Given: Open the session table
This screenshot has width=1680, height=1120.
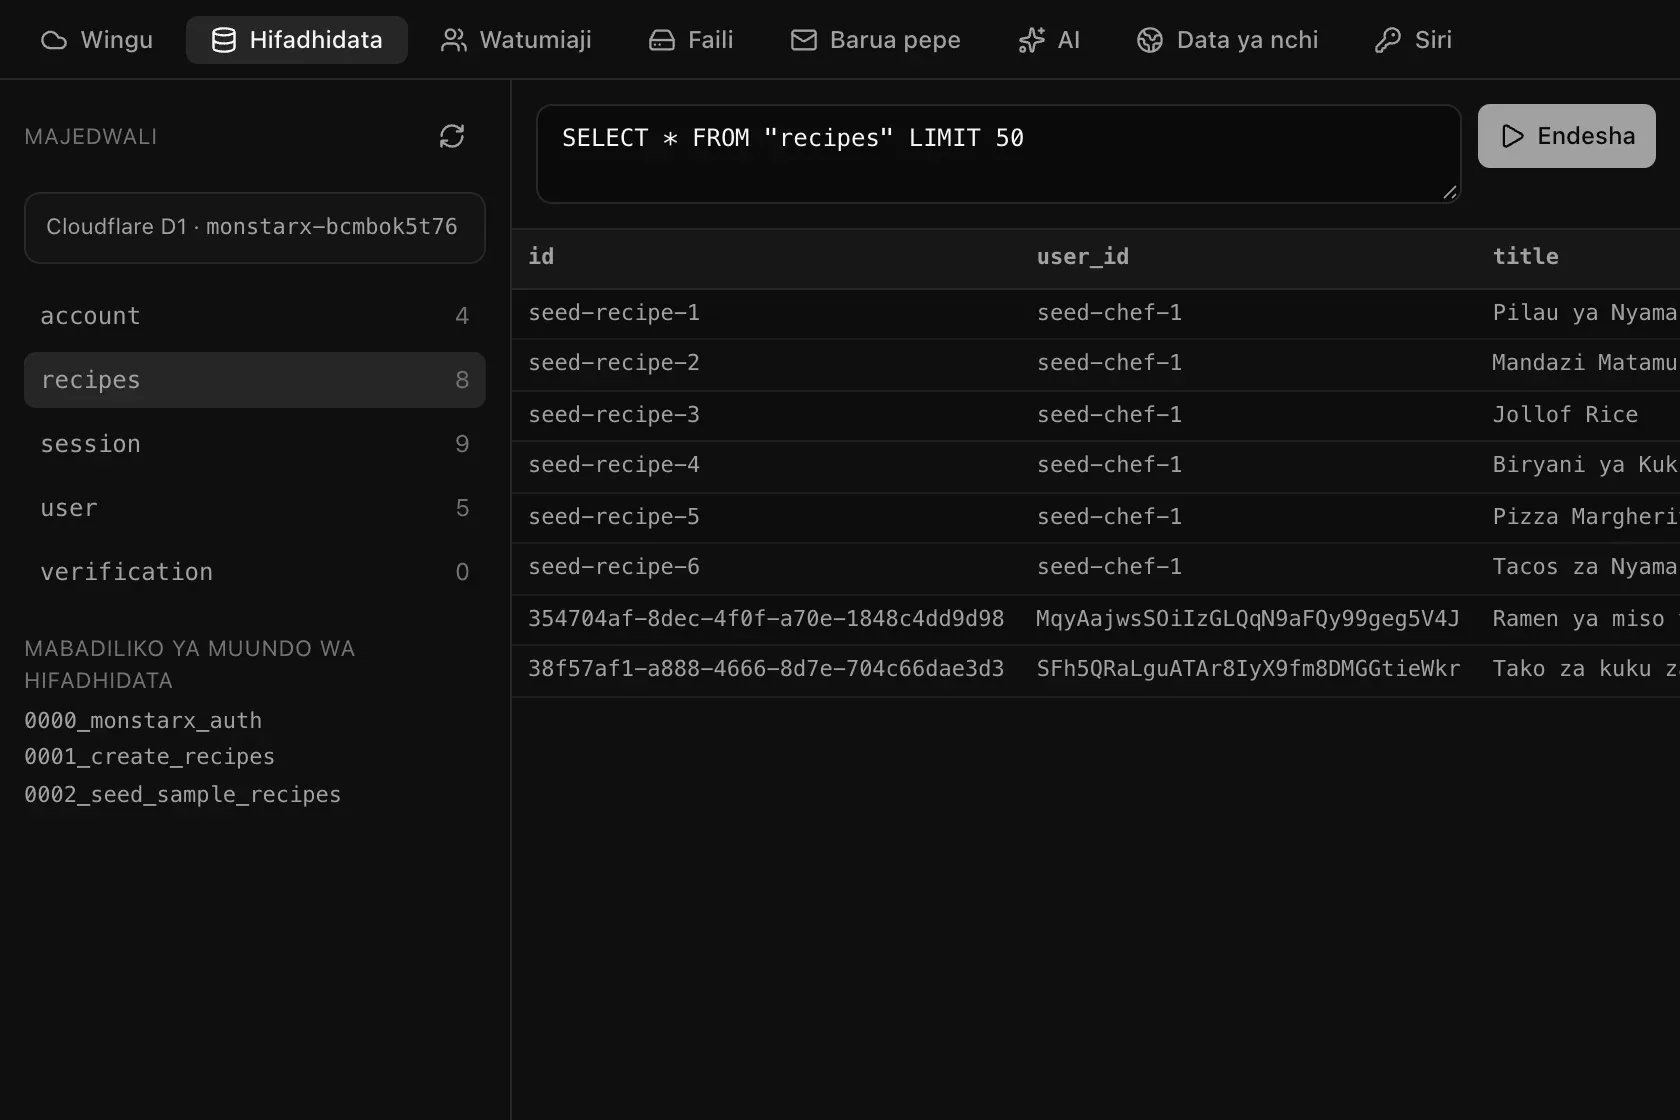Looking at the screenshot, I should (255, 444).
